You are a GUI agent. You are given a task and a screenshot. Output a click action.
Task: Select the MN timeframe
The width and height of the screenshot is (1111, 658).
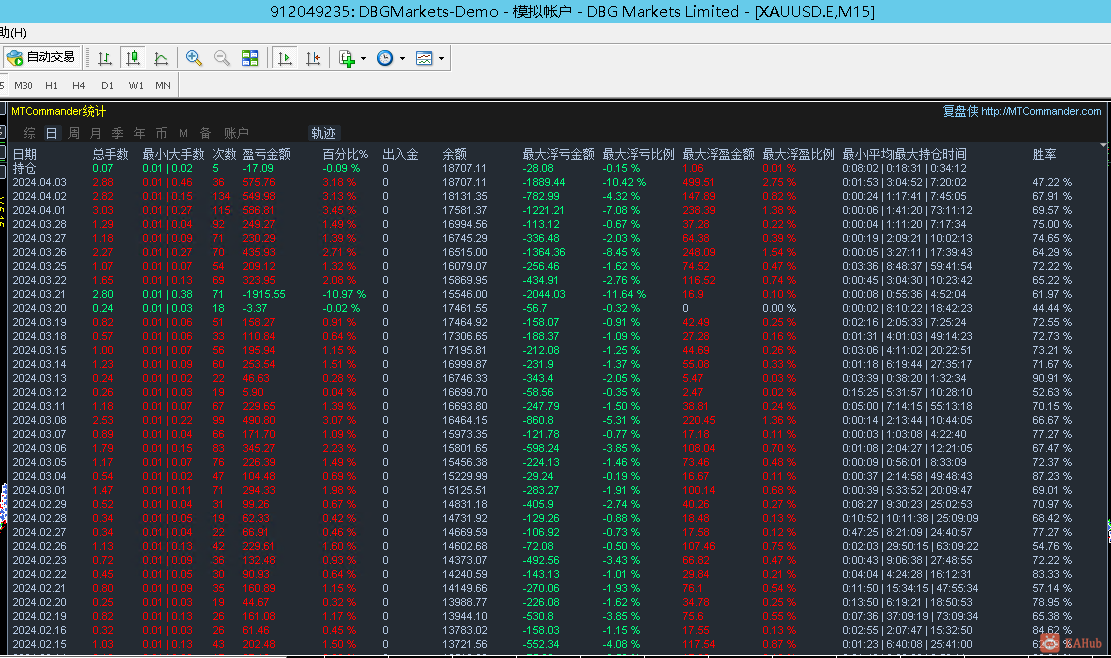163,85
